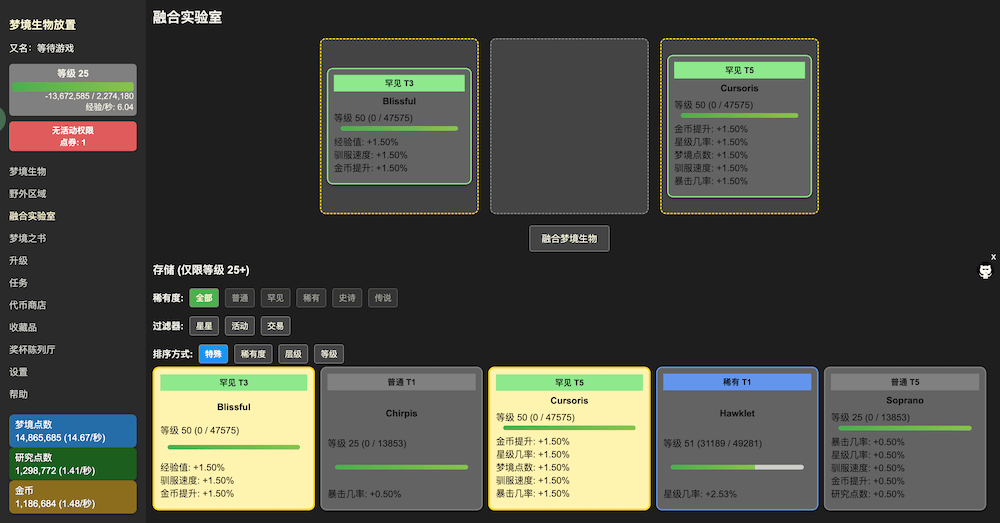Click the cat mascot icon on the right edge

[984, 272]
